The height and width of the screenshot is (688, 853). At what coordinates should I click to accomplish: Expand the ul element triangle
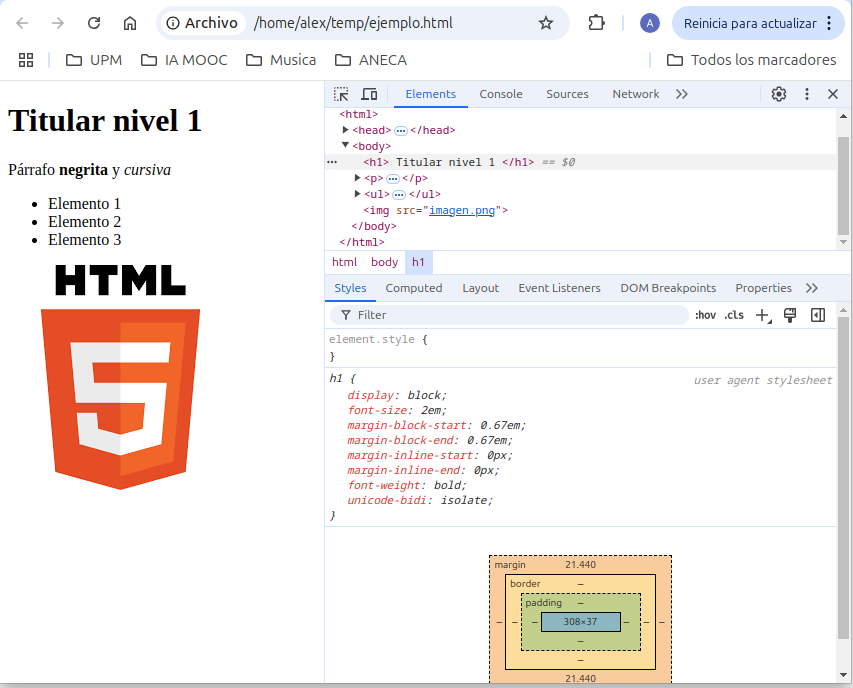(x=357, y=194)
